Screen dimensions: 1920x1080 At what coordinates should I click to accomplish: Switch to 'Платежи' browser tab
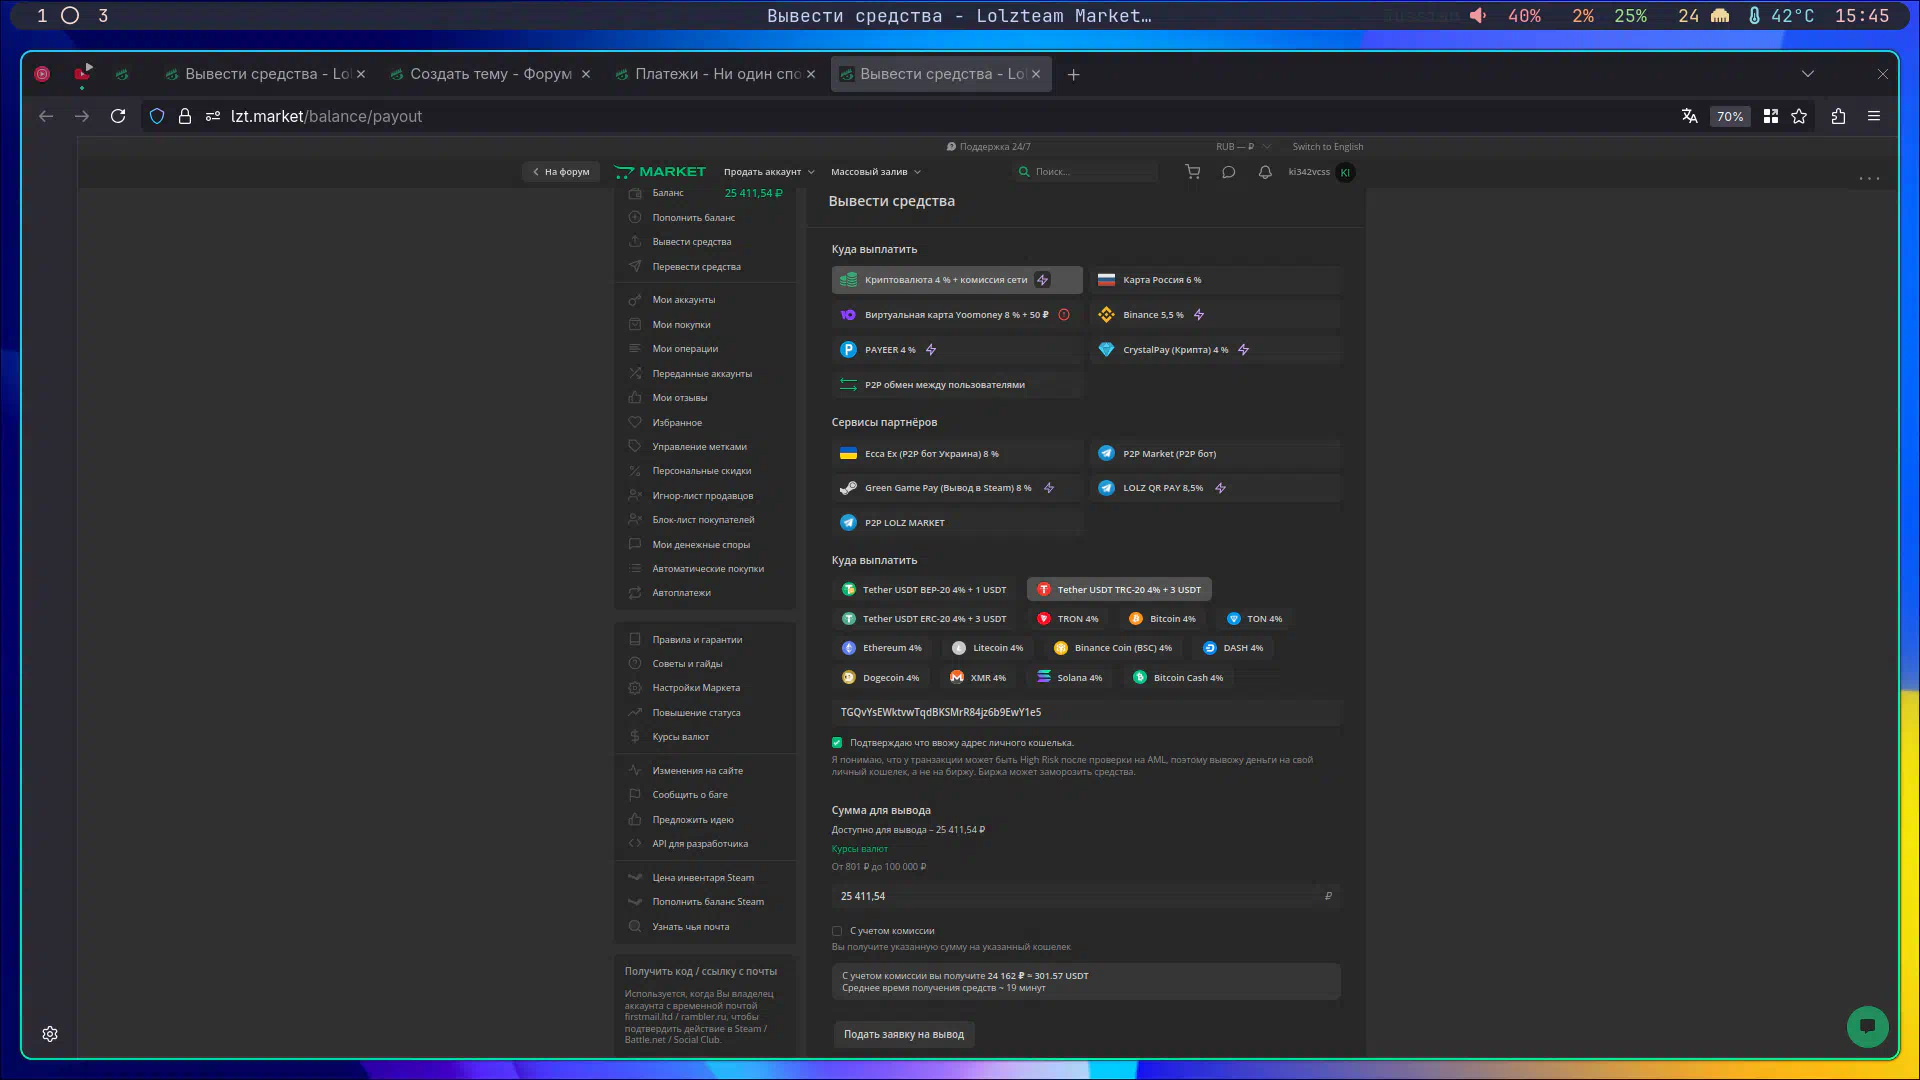[x=716, y=74]
